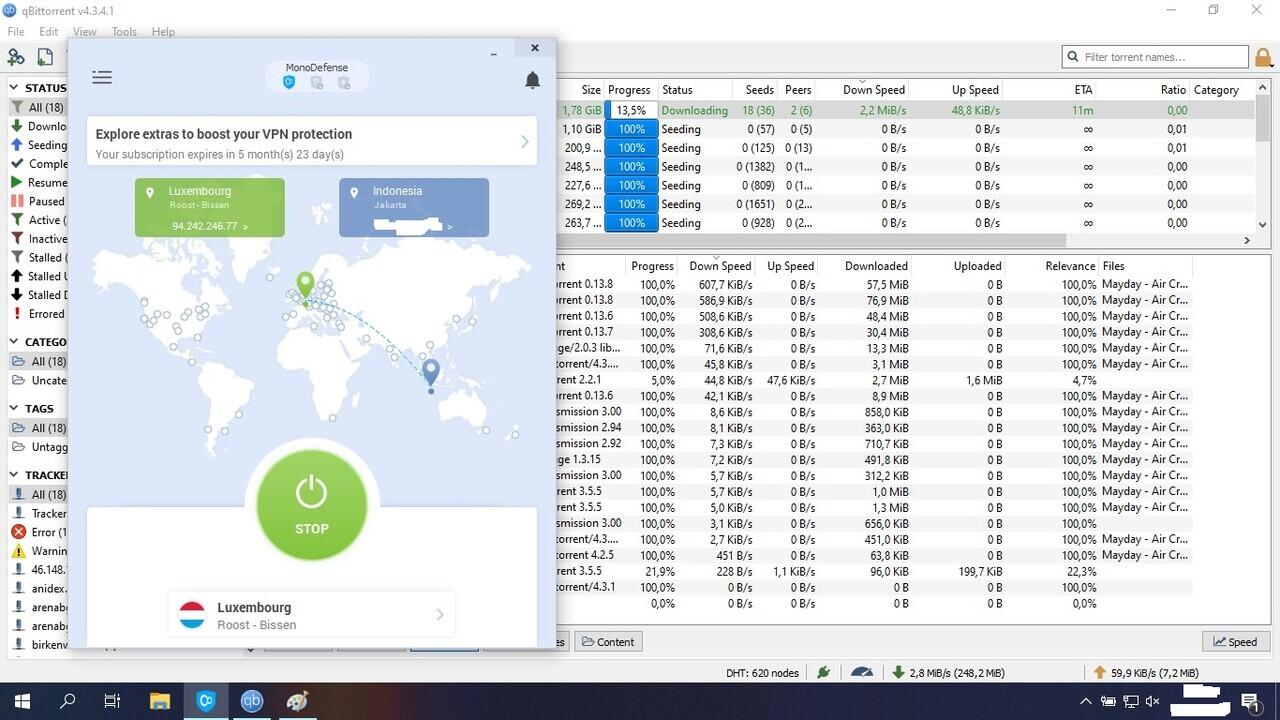
Task: Open the Tools menu
Action: 124,31
